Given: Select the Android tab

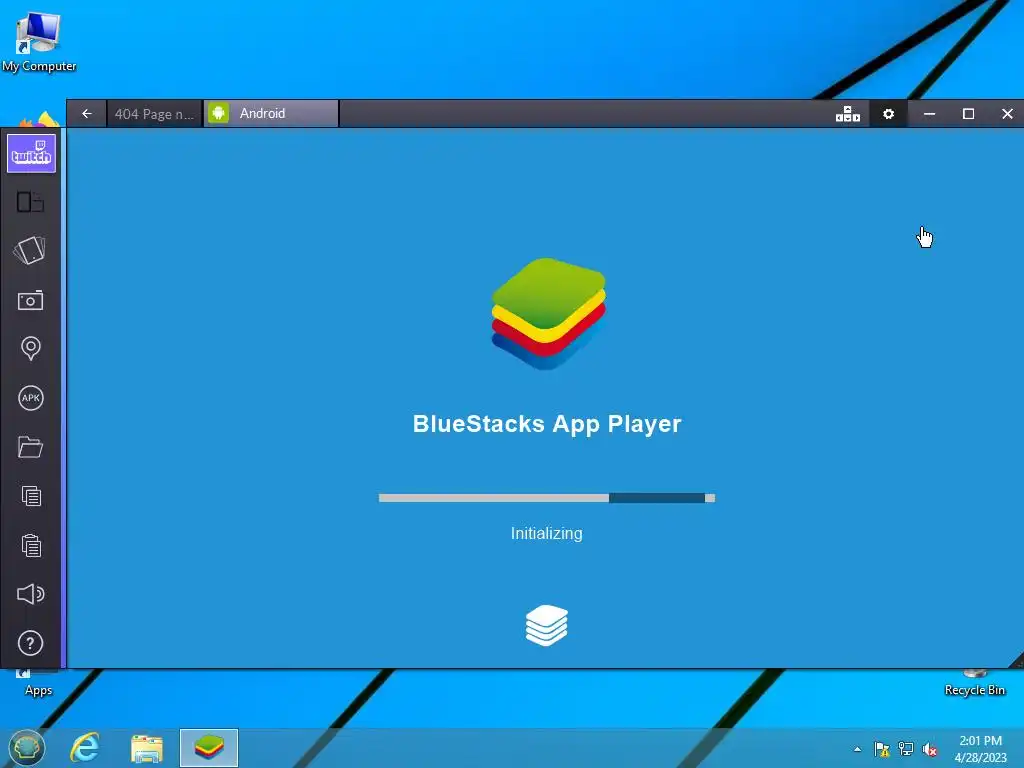Looking at the screenshot, I should [271, 114].
